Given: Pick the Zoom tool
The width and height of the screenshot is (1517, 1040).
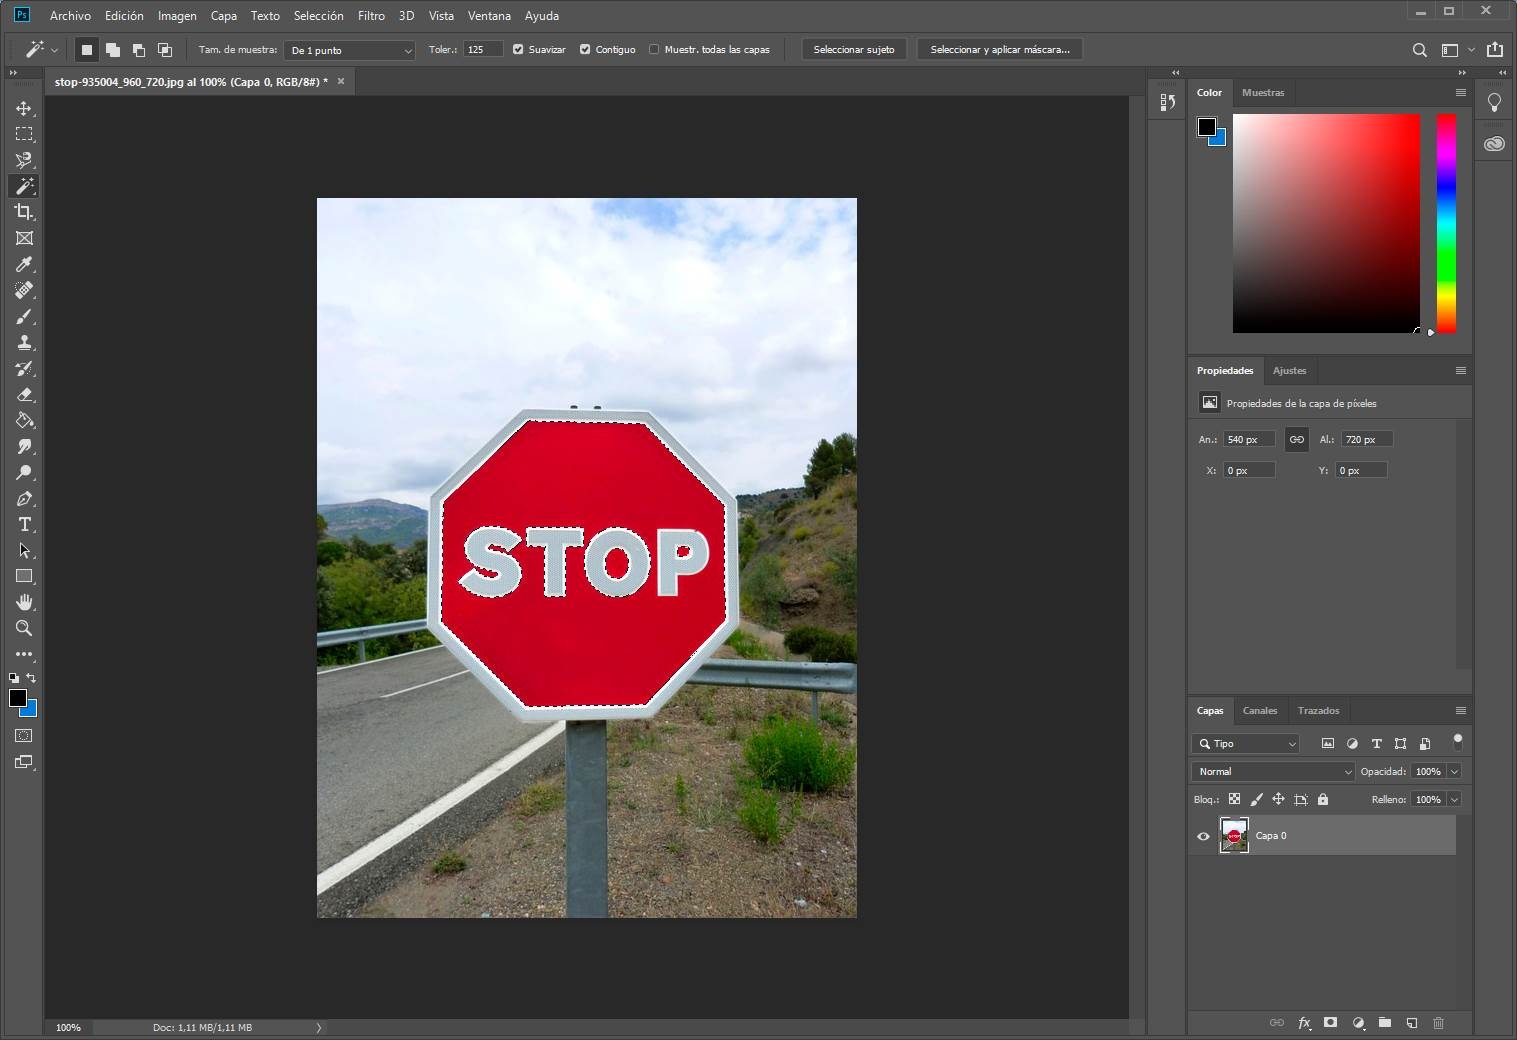Looking at the screenshot, I should click(x=24, y=628).
